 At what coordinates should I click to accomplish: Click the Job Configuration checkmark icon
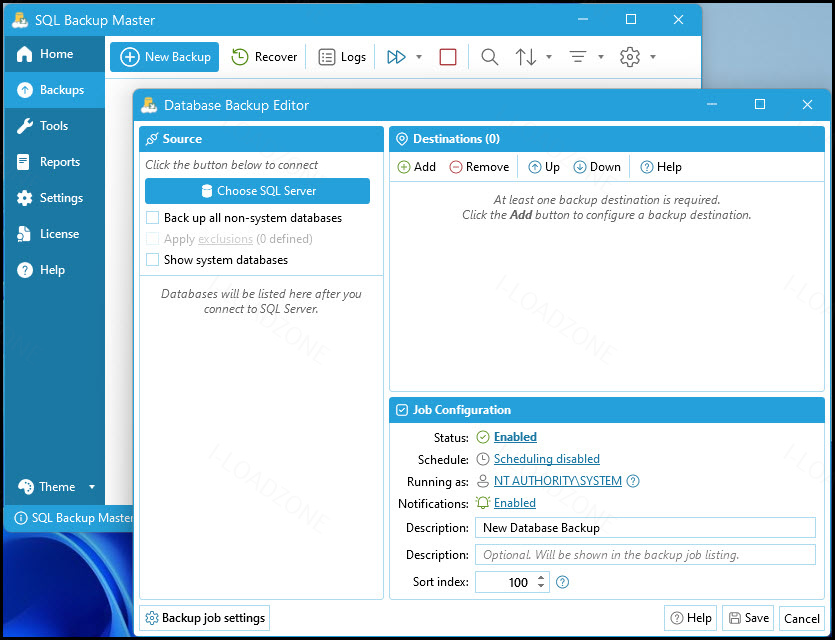402,410
